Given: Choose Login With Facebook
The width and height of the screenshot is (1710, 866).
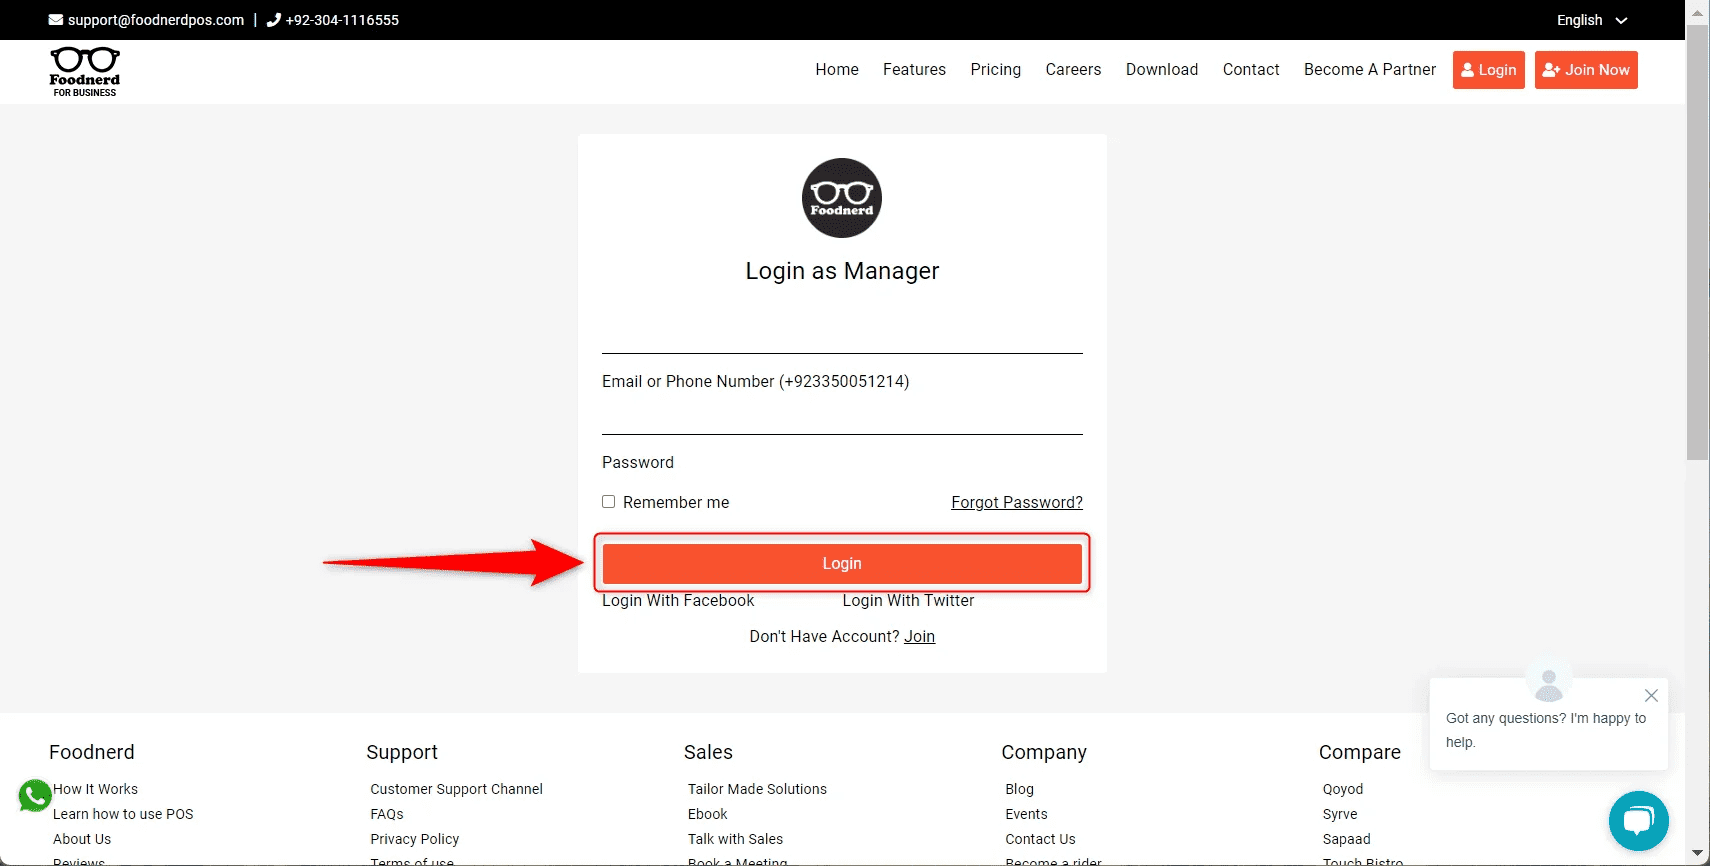Looking at the screenshot, I should (678, 601).
